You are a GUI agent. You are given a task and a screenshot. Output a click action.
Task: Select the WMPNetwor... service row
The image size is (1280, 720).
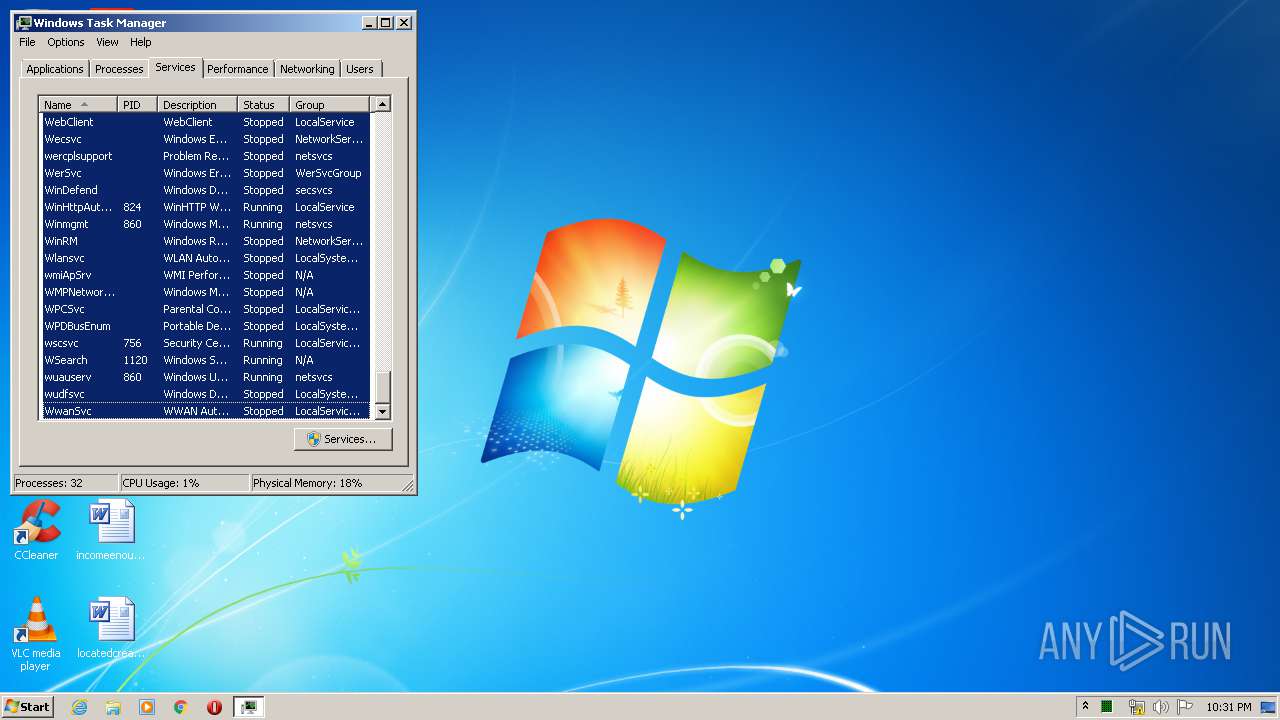(x=205, y=292)
